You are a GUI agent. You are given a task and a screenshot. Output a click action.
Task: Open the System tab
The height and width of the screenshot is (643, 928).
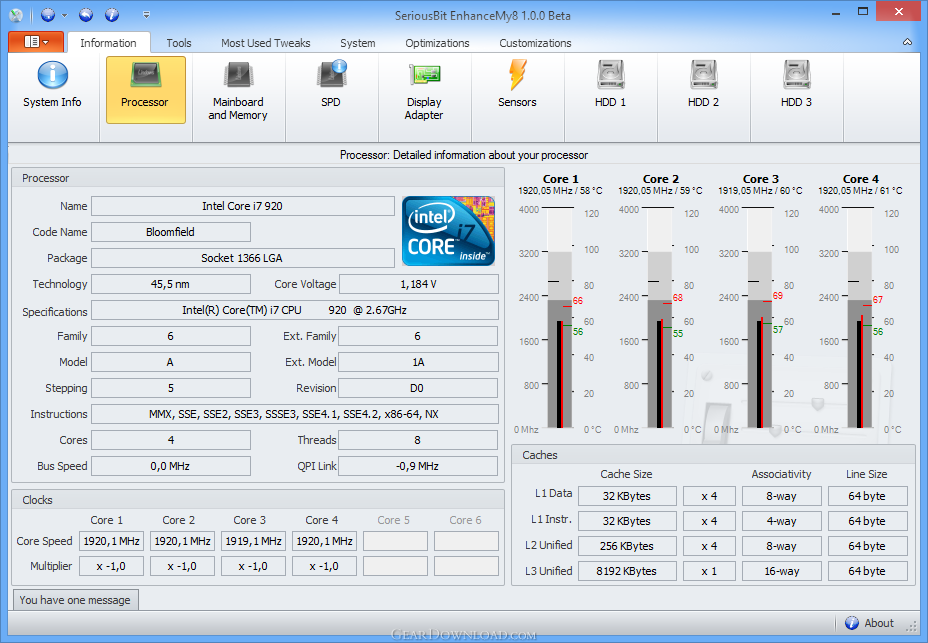tap(357, 43)
